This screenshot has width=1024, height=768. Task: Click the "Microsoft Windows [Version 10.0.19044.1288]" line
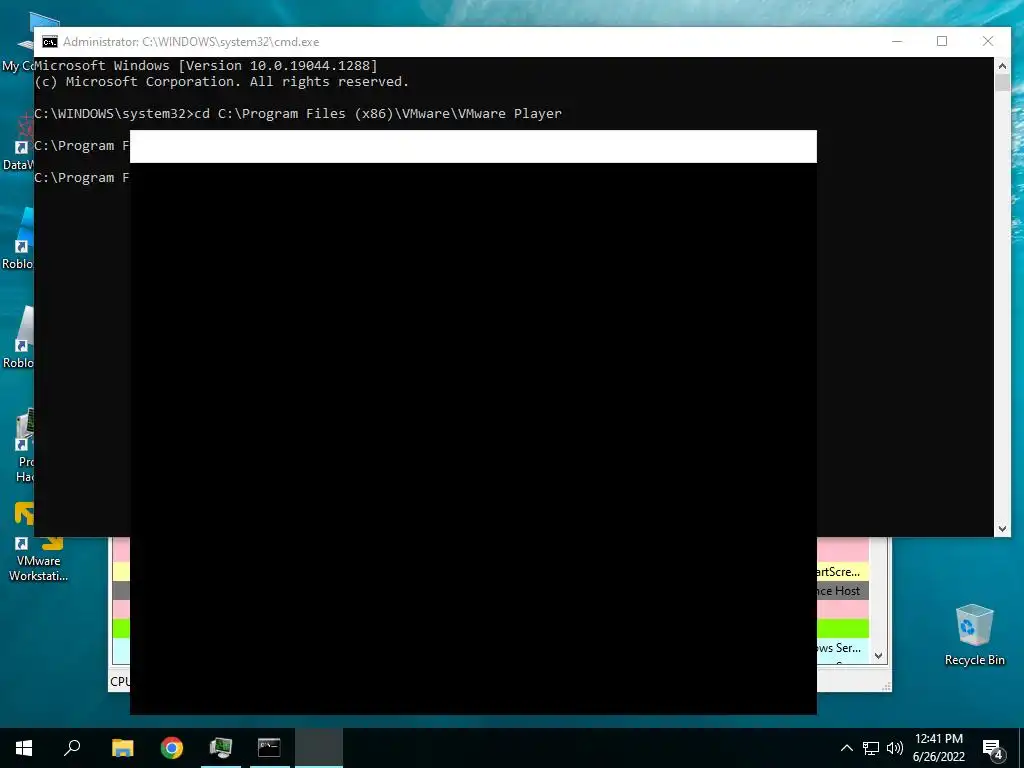pyautogui.click(x=206, y=65)
